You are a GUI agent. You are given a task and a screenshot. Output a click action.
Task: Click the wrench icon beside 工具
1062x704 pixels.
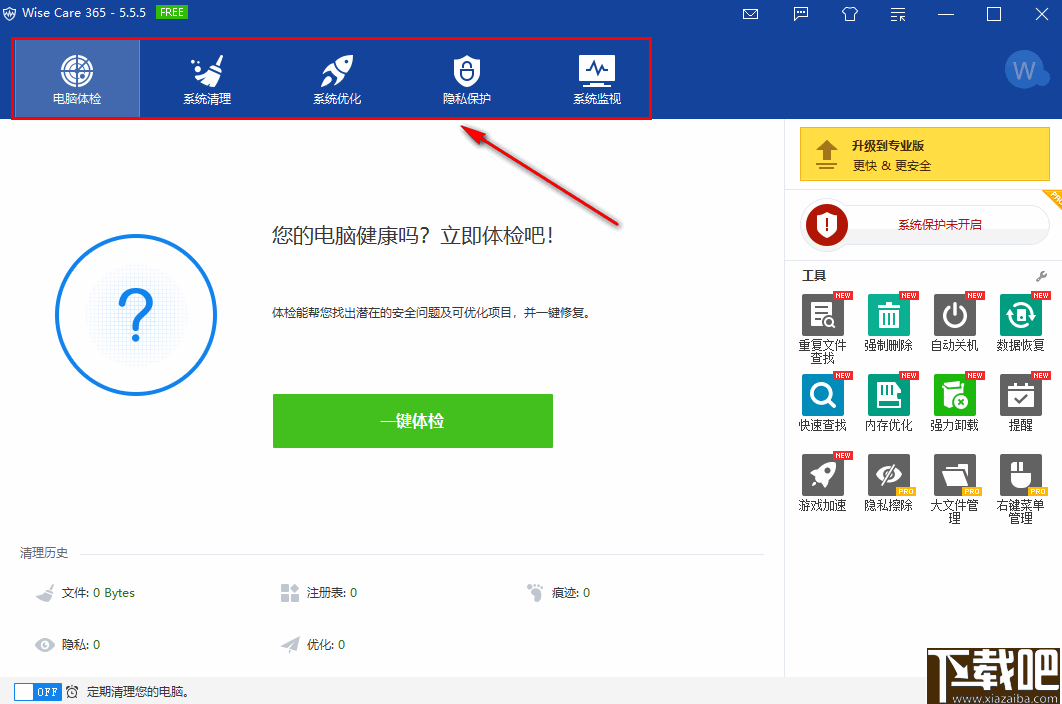1041,276
